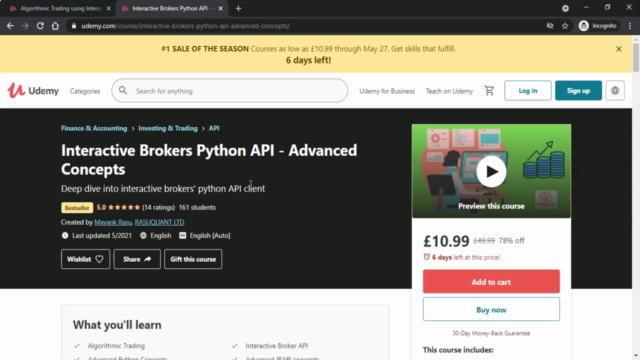Click the 'Interactive Broker API' list item
Viewport: 640px width, 360px height.
277,346
